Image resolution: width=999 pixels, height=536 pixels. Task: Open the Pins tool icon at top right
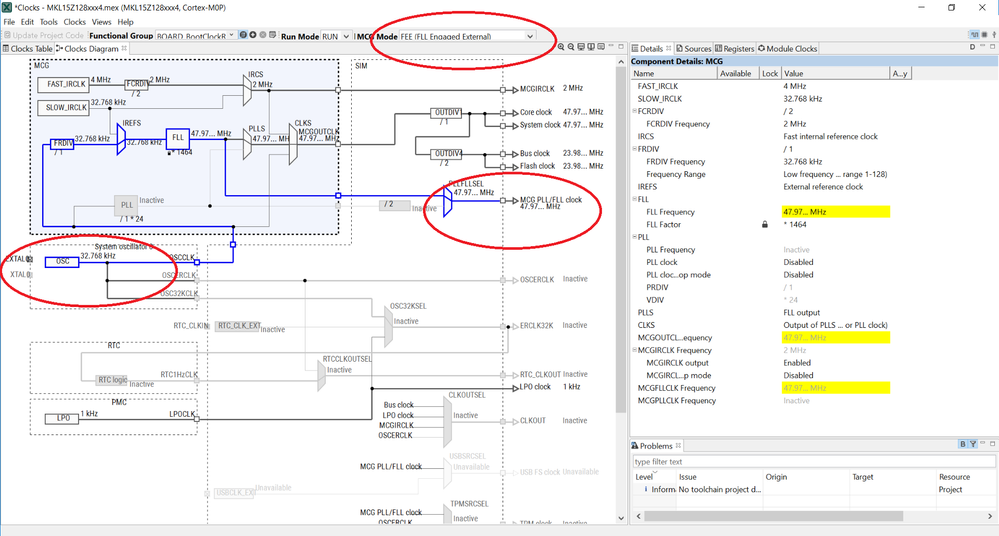984,34
